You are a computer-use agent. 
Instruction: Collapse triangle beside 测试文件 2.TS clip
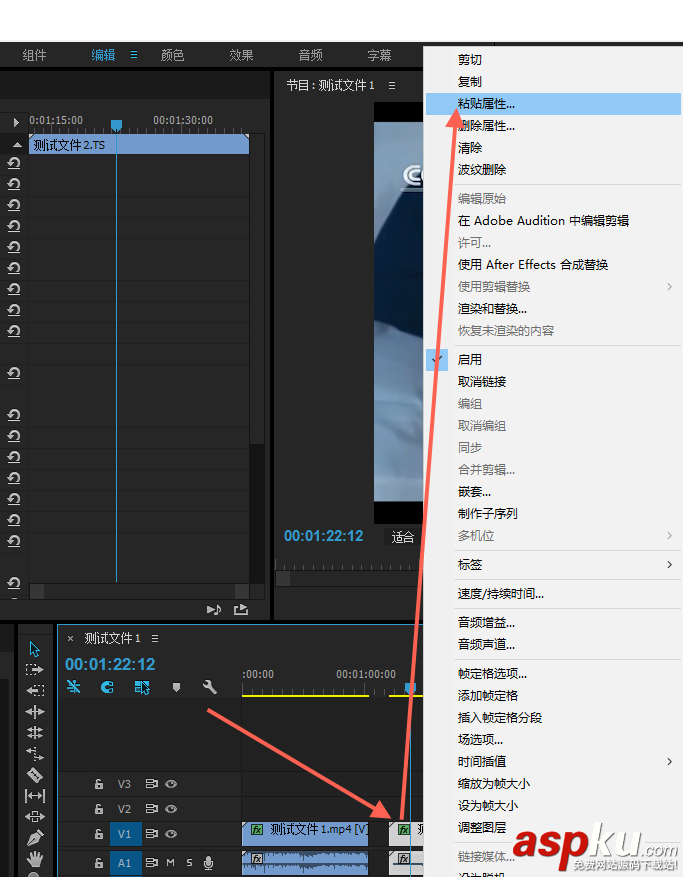pos(17,145)
